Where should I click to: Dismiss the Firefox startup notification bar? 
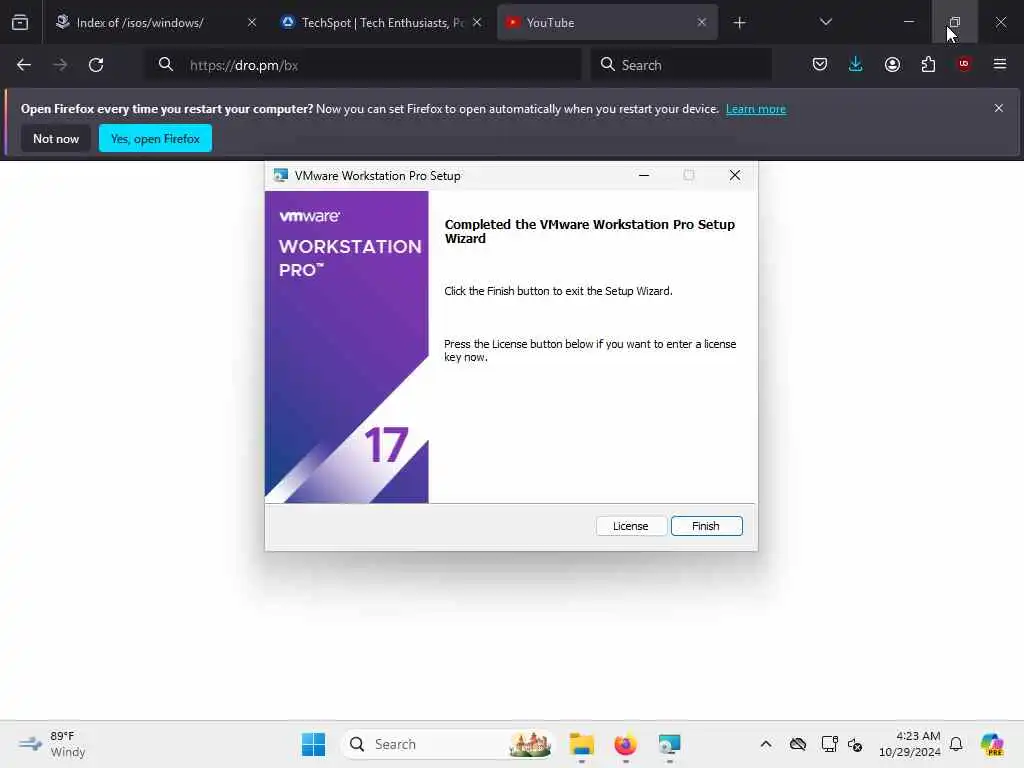999,108
